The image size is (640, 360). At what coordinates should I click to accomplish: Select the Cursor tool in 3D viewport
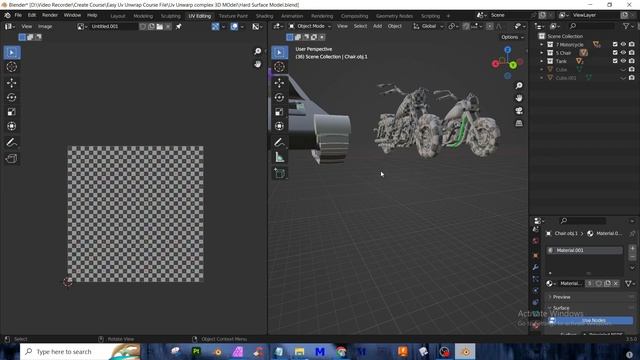coord(280,67)
